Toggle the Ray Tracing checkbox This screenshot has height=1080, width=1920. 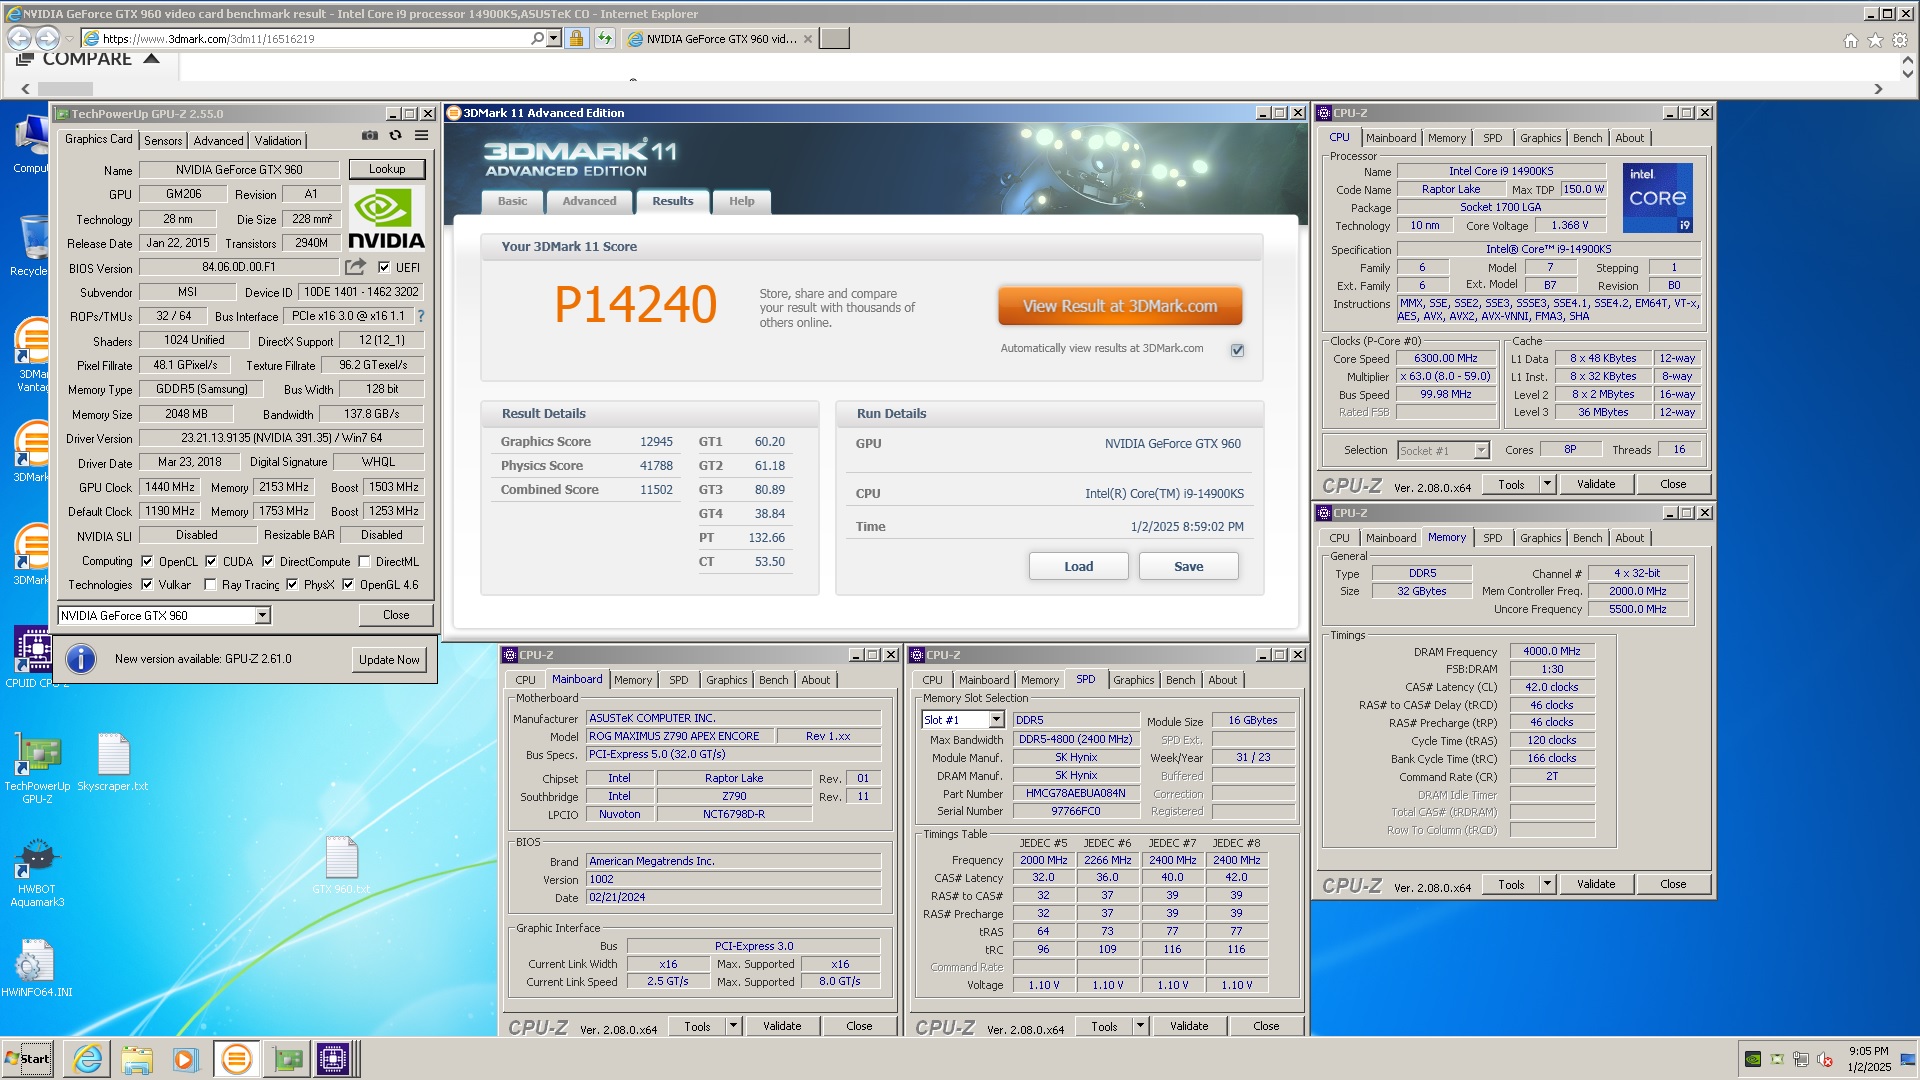tap(210, 584)
